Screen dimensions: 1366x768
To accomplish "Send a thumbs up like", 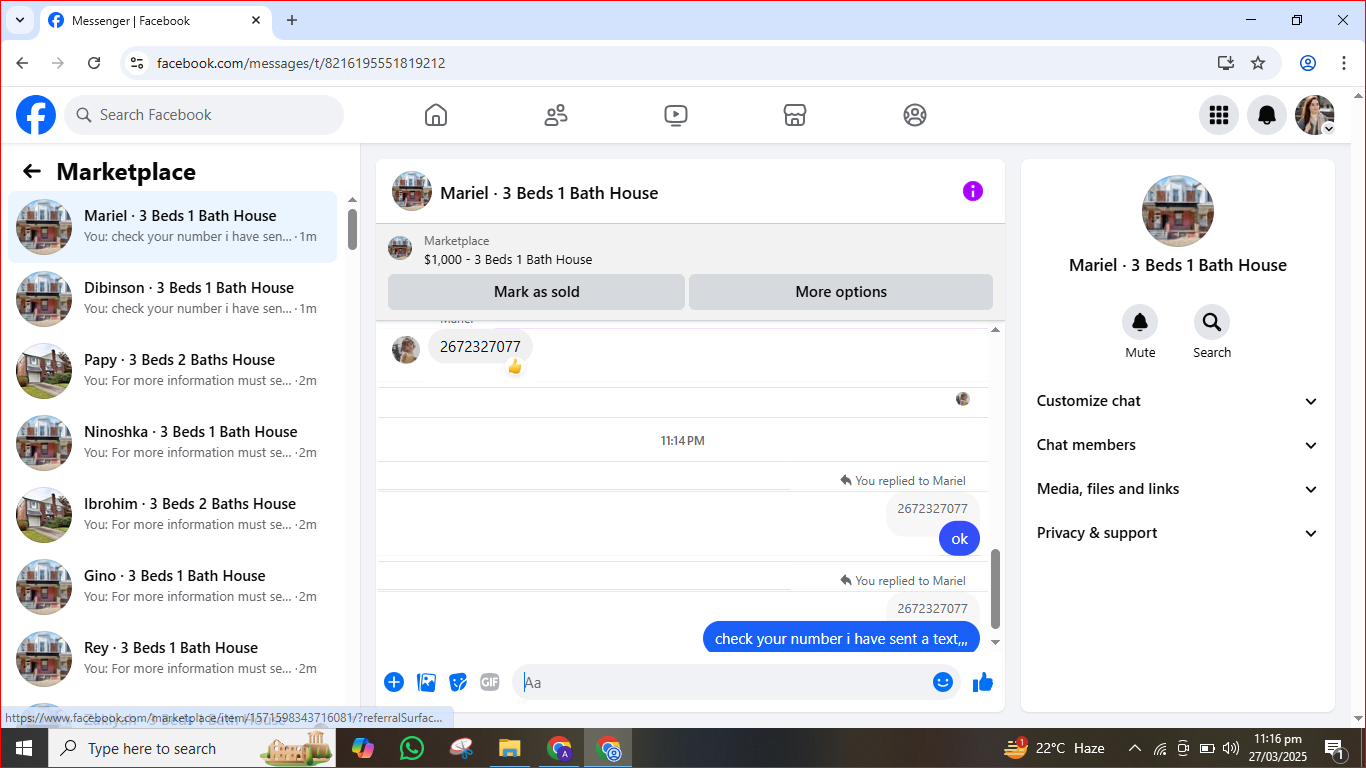I will click(983, 682).
